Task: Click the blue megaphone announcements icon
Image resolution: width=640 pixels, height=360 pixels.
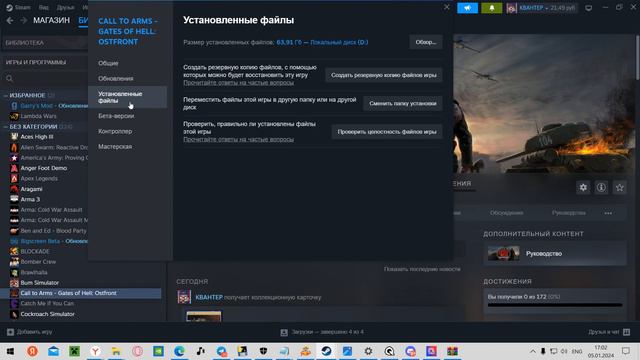Action: pyautogui.click(x=467, y=8)
